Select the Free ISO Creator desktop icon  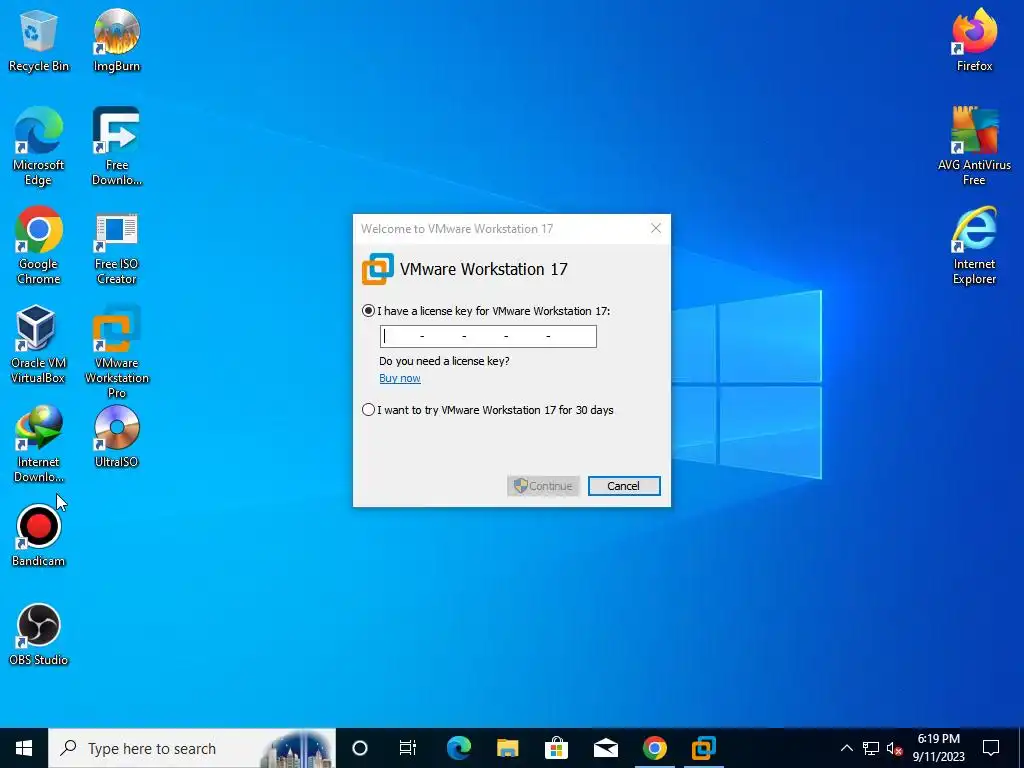(x=116, y=246)
